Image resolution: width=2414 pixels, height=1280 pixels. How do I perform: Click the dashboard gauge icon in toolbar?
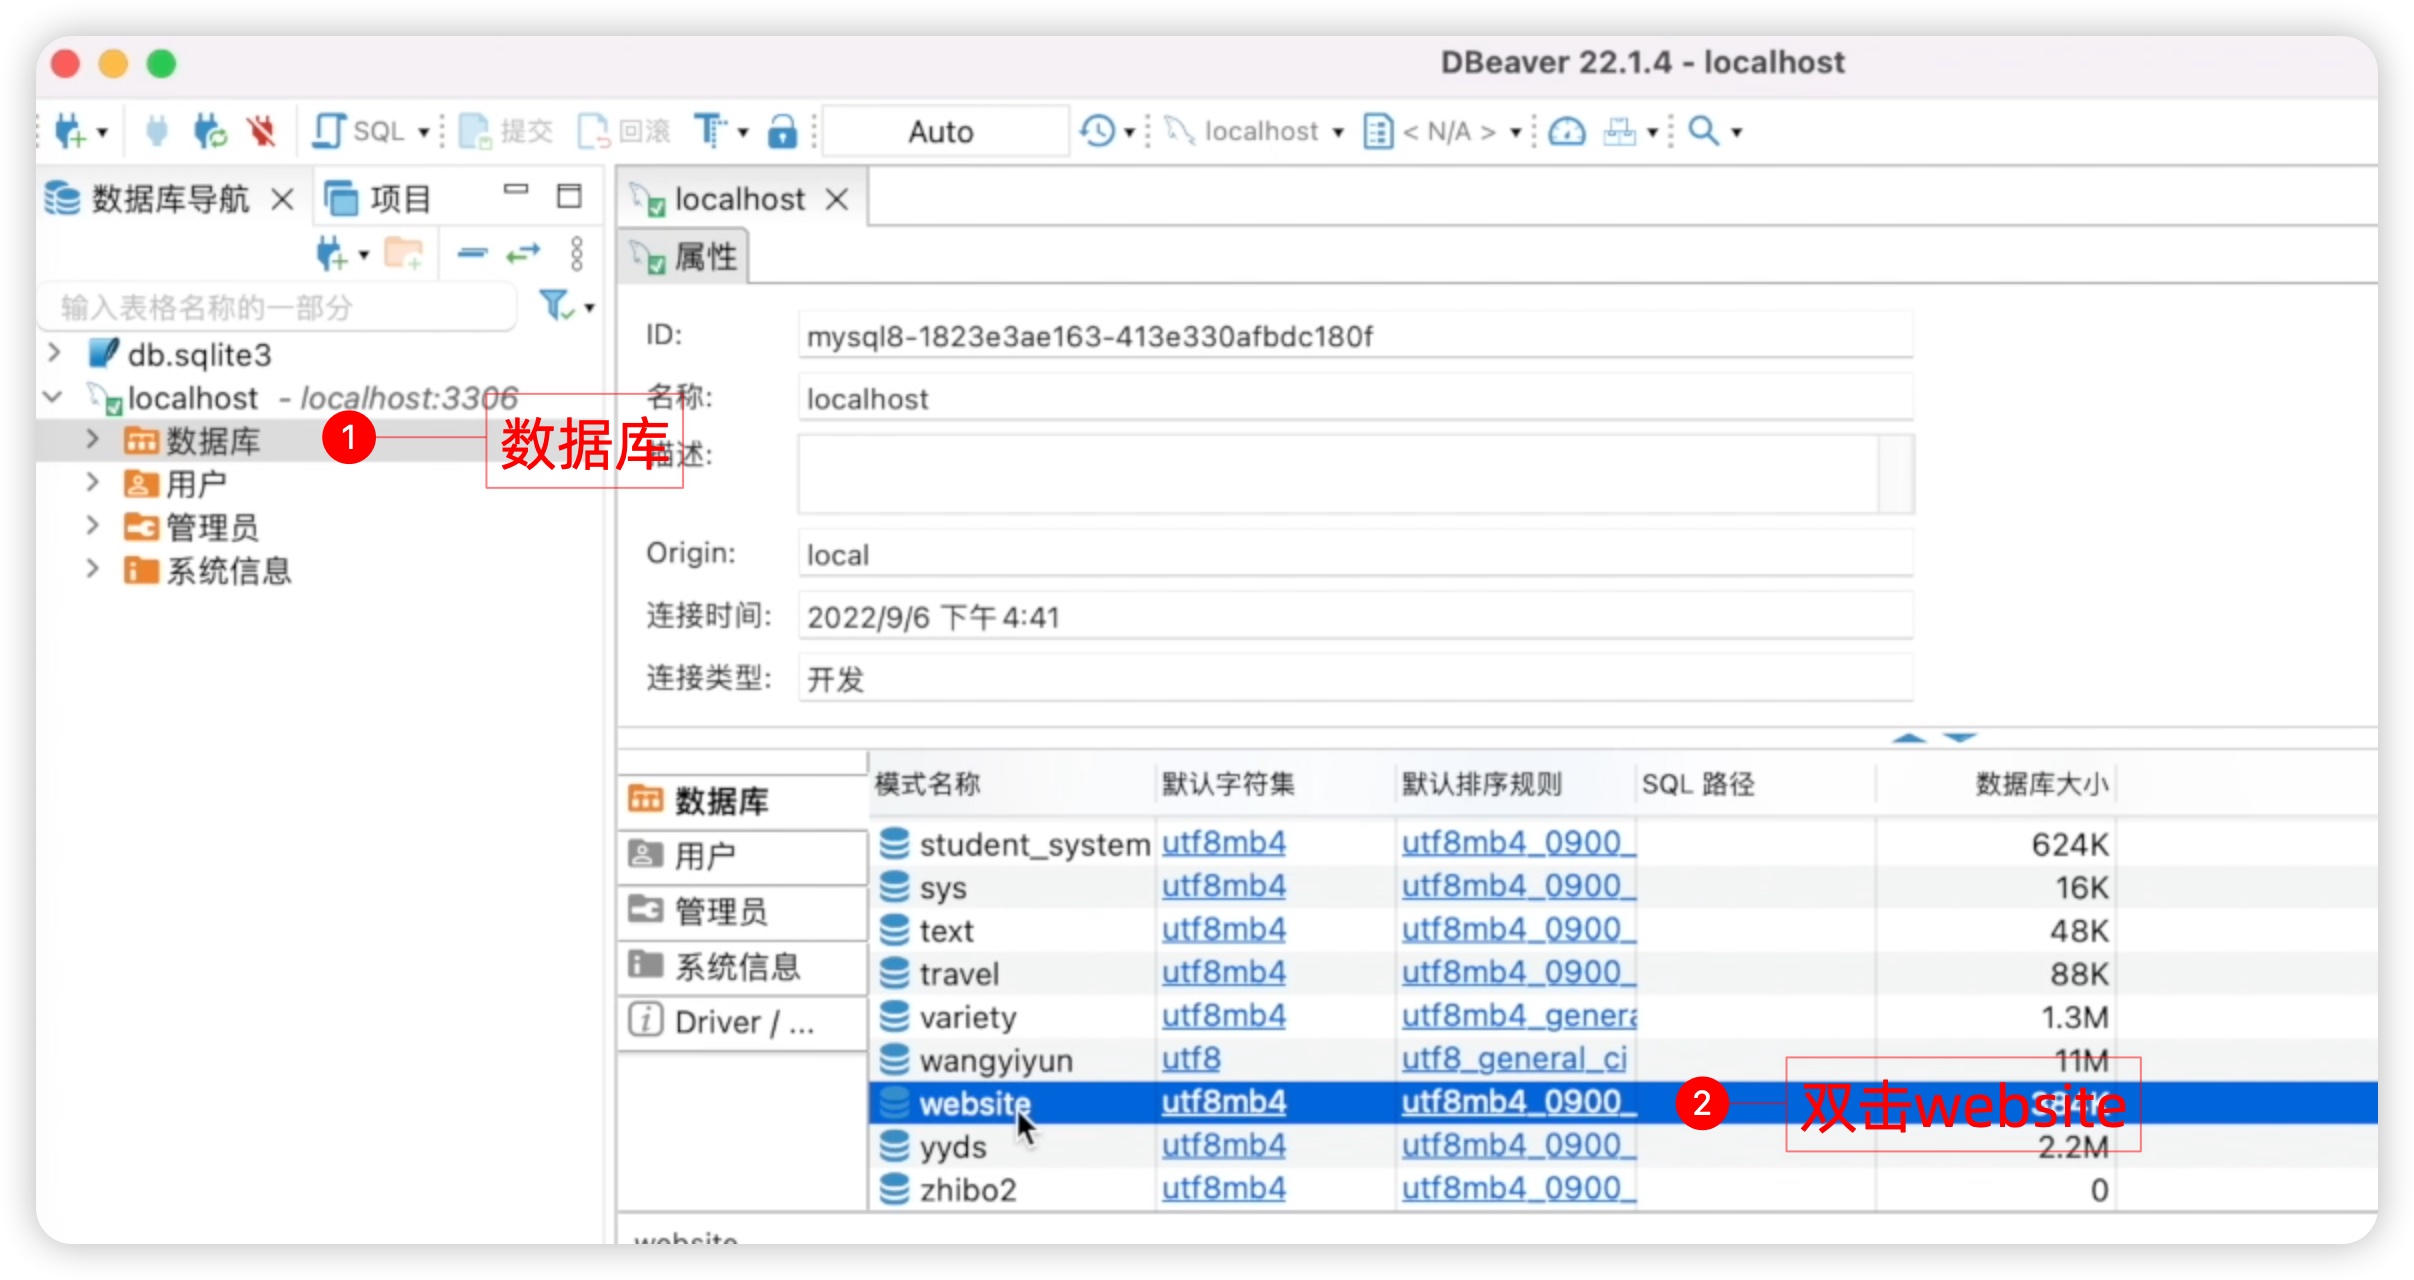pyautogui.click(x=1567, y=131)
